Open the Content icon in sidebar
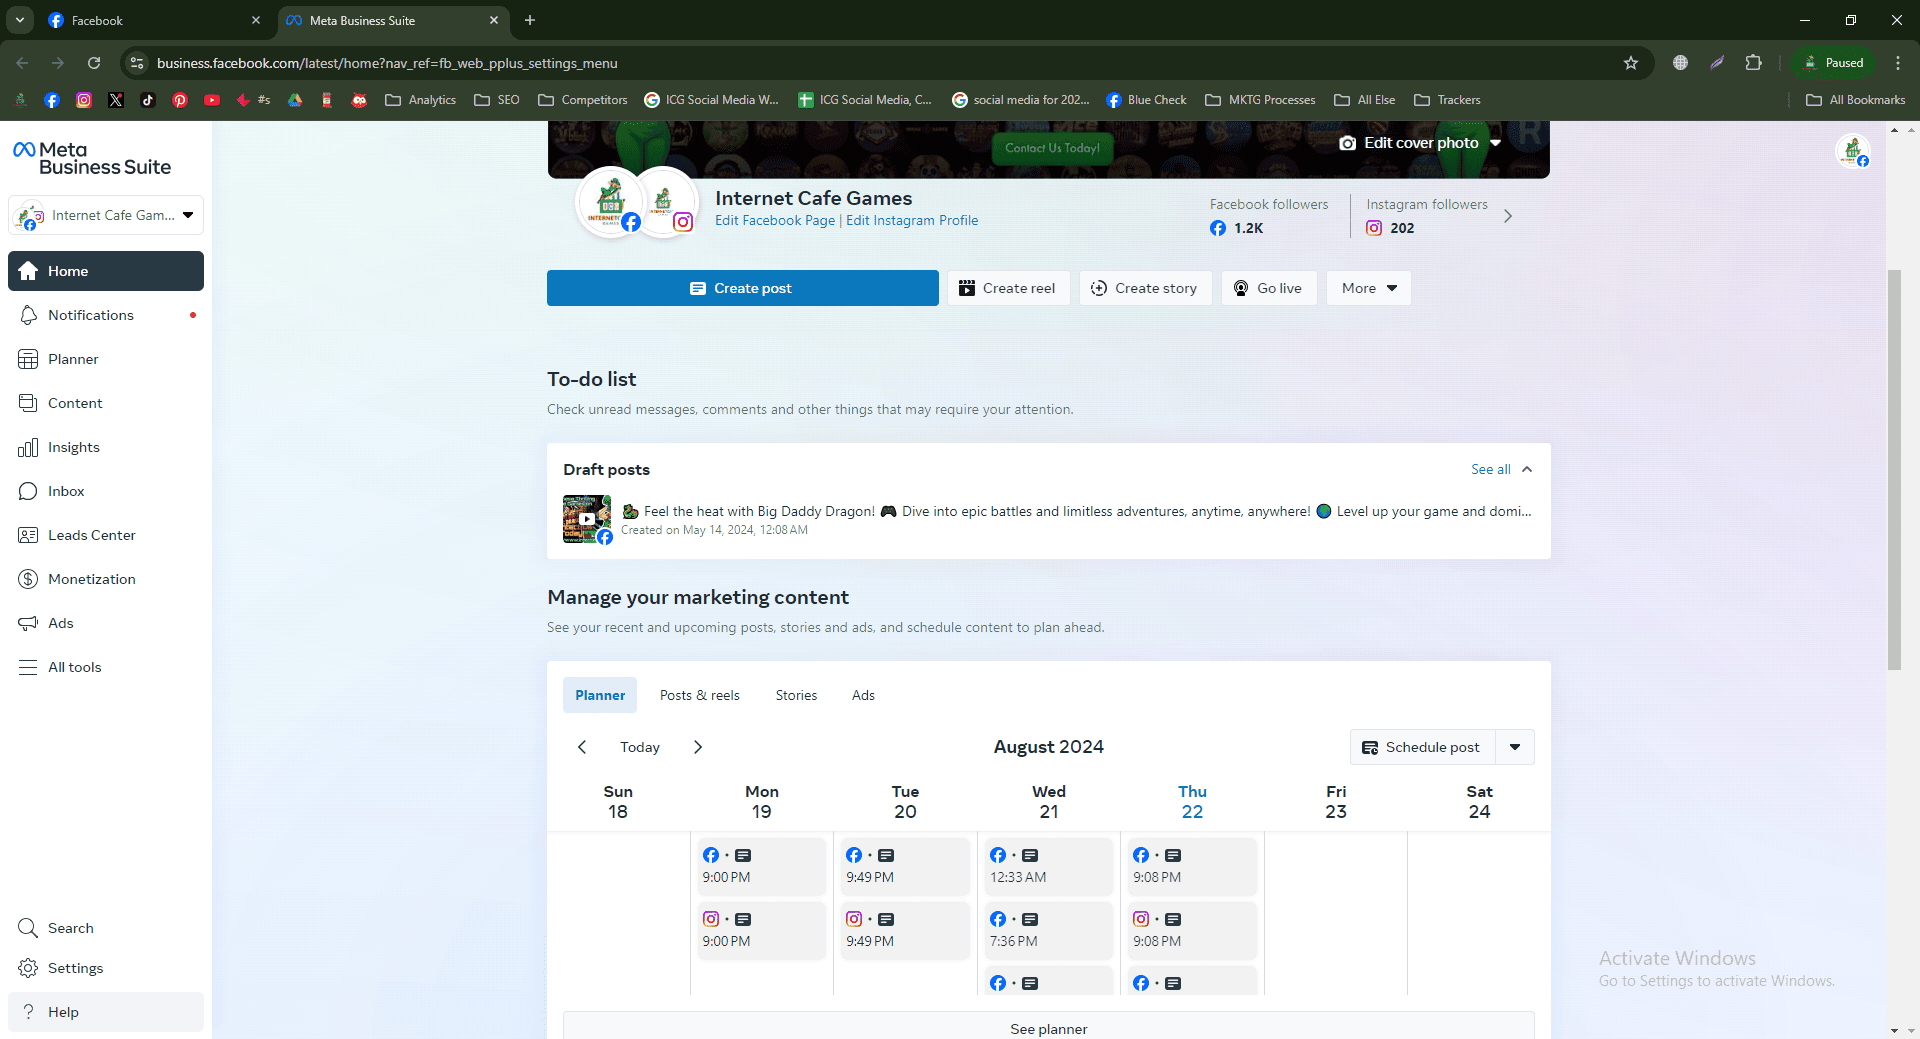The height and width of the screenshot is (1039, 1920). point(28,403)
